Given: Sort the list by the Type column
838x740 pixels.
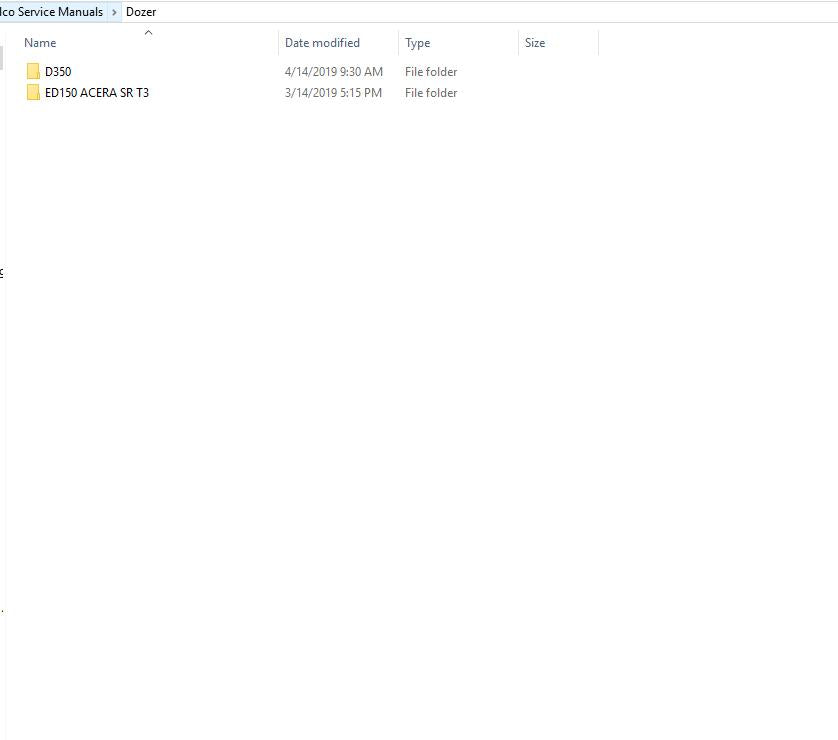Looking at the screenshot, I should pos(417,43).
